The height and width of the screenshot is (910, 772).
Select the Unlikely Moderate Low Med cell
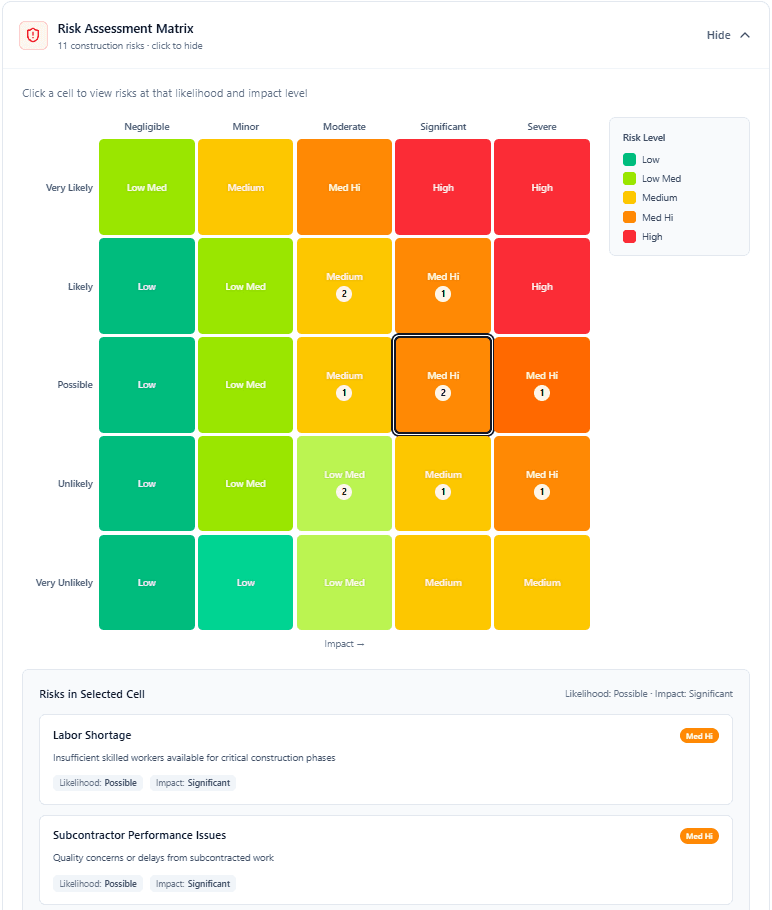coord(344,483)
